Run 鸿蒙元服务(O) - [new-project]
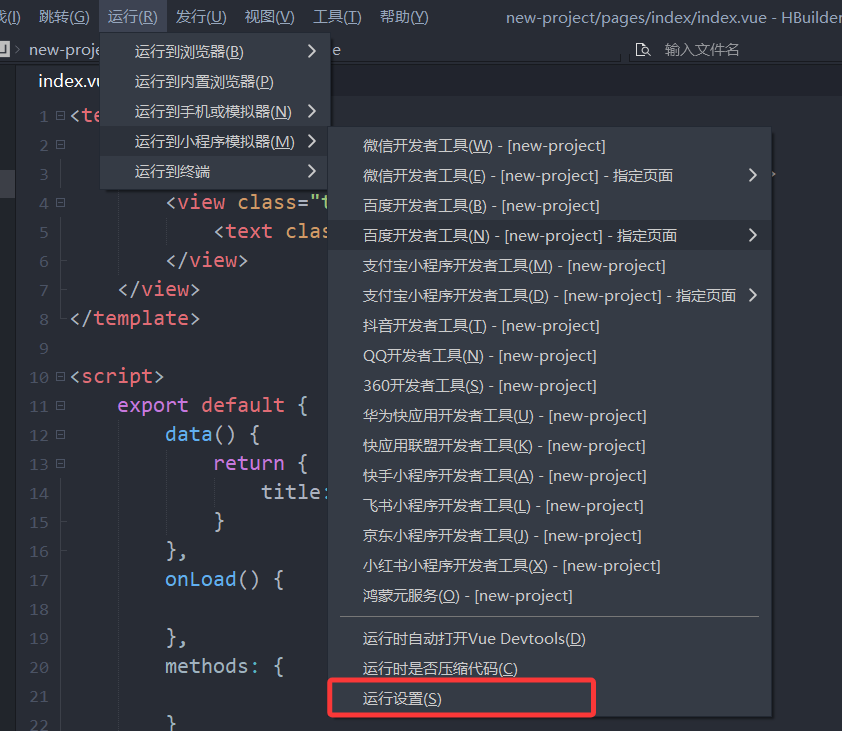This screenshot has height=731, width=842. point(550,596)
